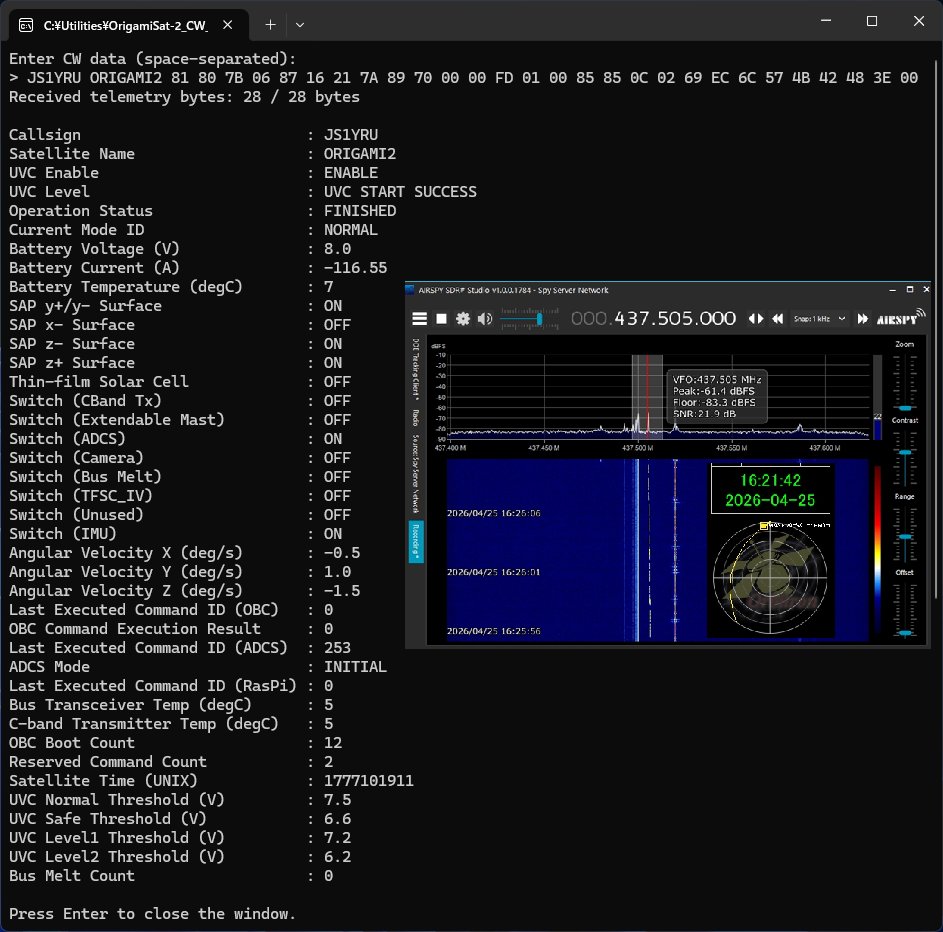Adjust the Offset slider
The width and height of the screenshot is (943, 932).
905,609
